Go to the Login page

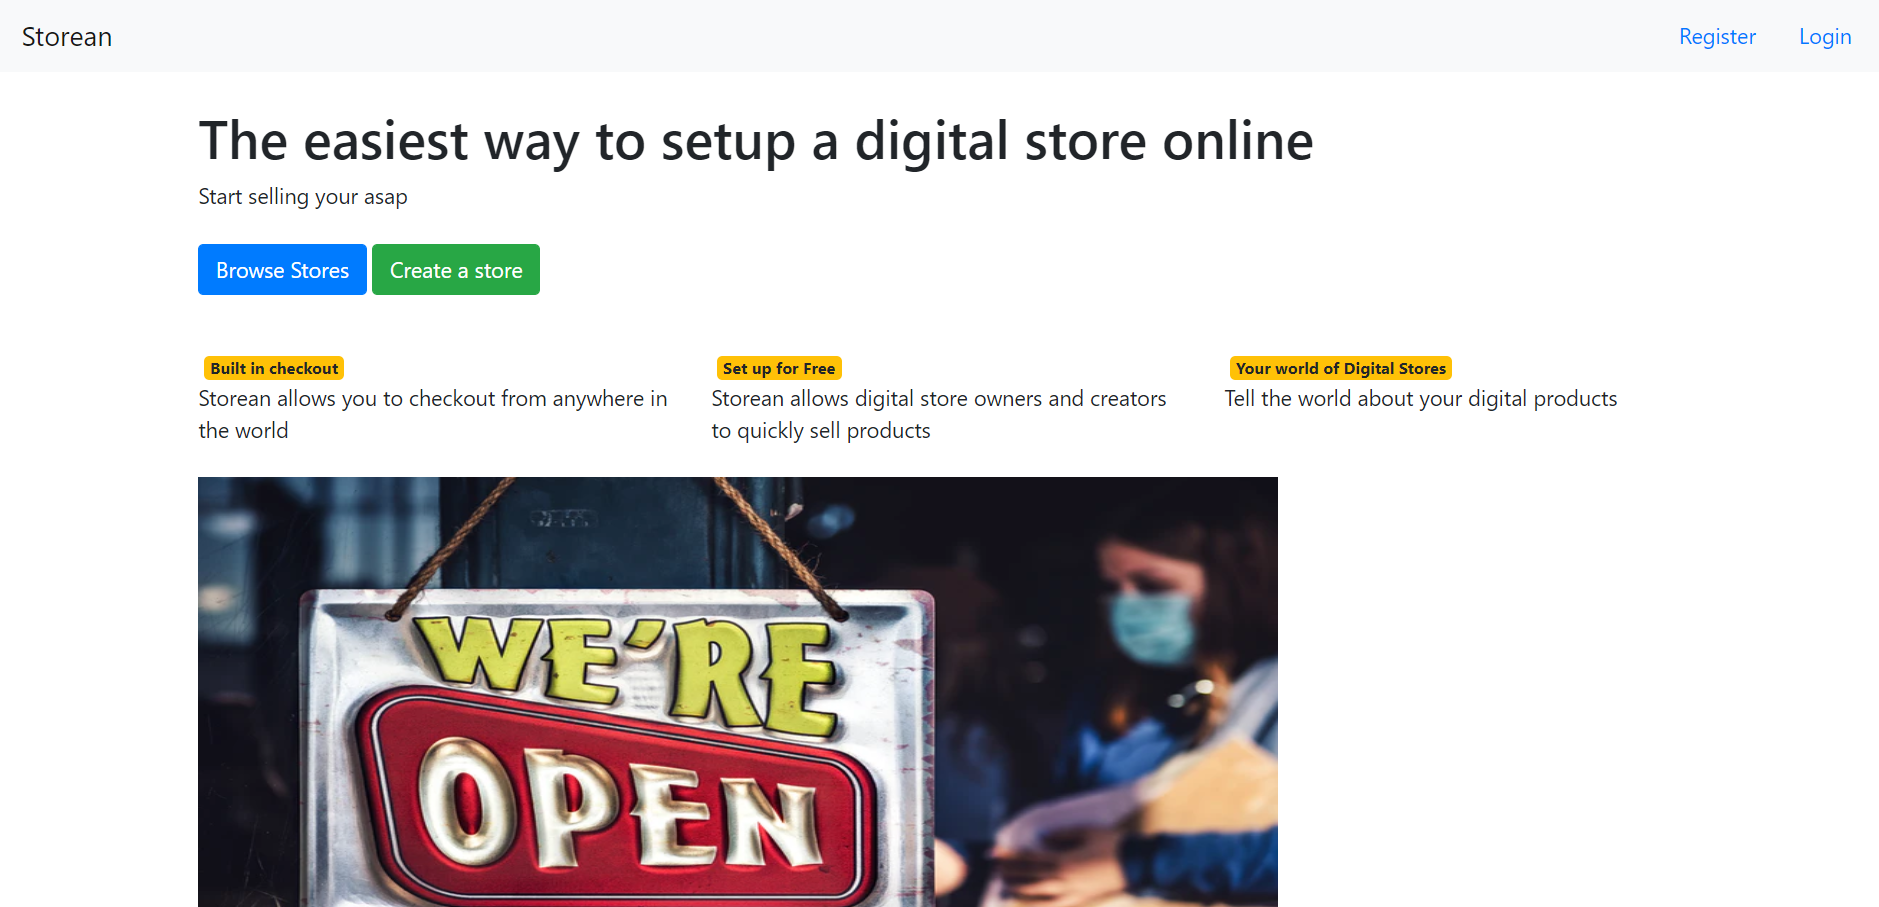(1825, 37)
